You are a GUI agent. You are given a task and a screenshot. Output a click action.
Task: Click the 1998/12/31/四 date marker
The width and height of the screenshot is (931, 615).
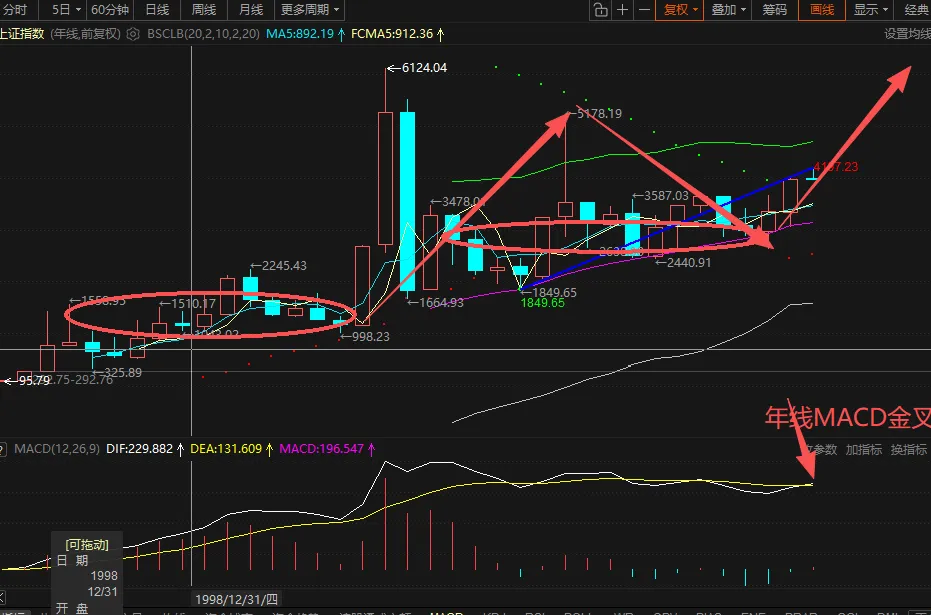click(236, 599)
